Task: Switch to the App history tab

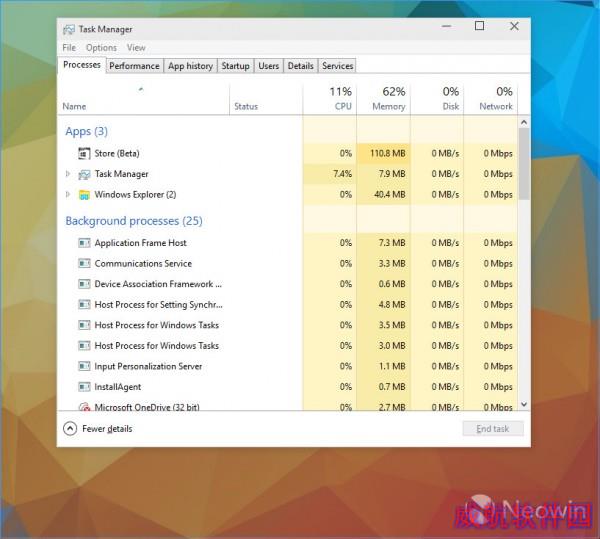Action: pyautogui.click(x=190, y=66)
